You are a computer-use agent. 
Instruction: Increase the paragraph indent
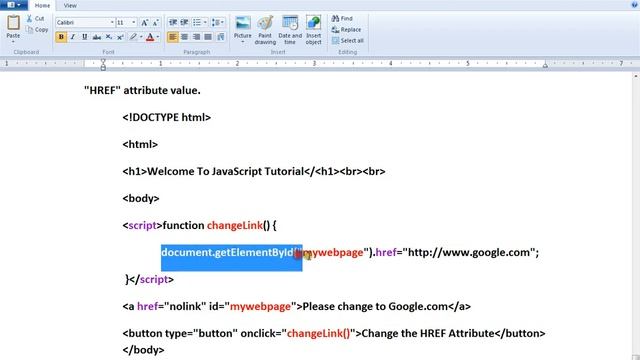(x=184, y=22)
